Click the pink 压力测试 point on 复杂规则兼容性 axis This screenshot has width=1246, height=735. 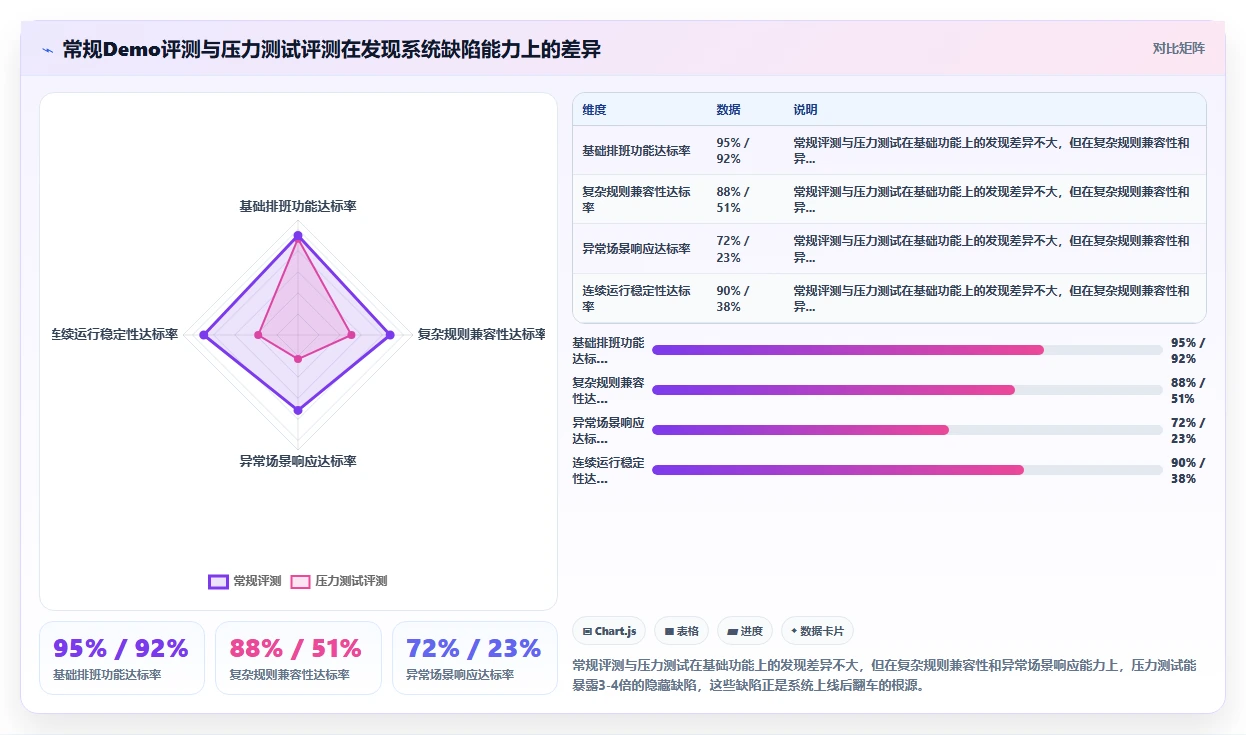[351, 335]
